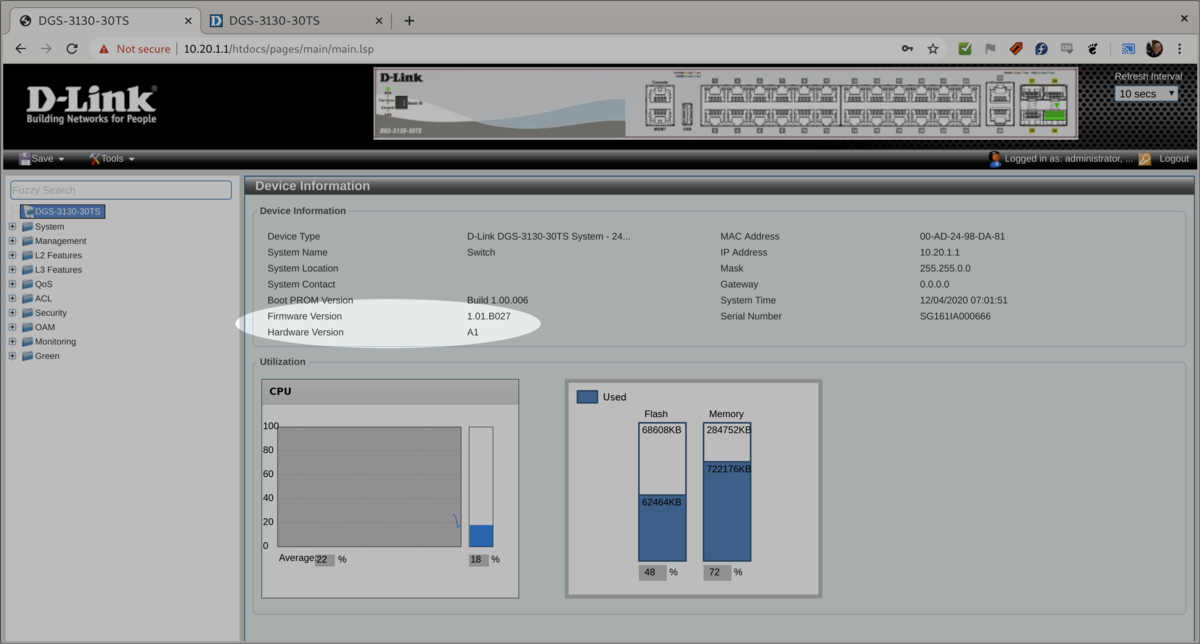1200x644 pixels.
Task: Click the Security folder icon in sidebar
Action: [28, 313]
